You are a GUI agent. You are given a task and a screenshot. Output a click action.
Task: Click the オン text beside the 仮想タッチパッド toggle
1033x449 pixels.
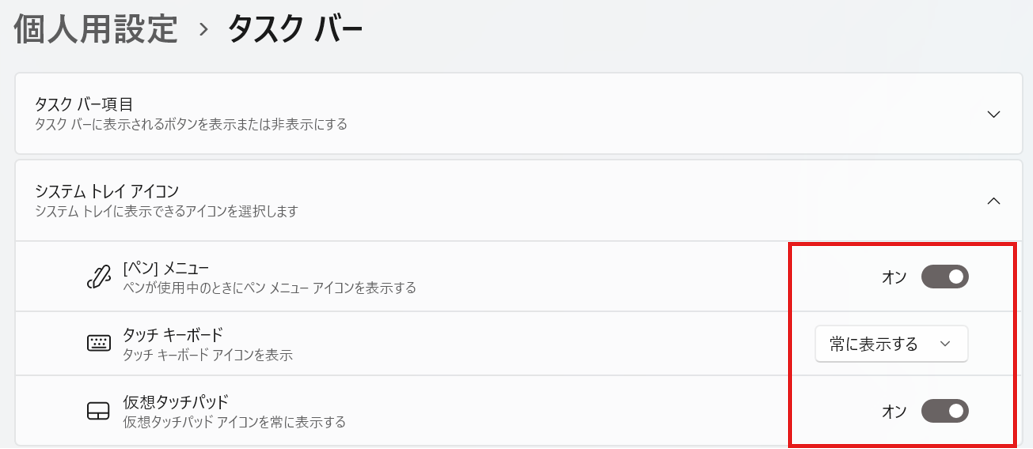point(894,410)
